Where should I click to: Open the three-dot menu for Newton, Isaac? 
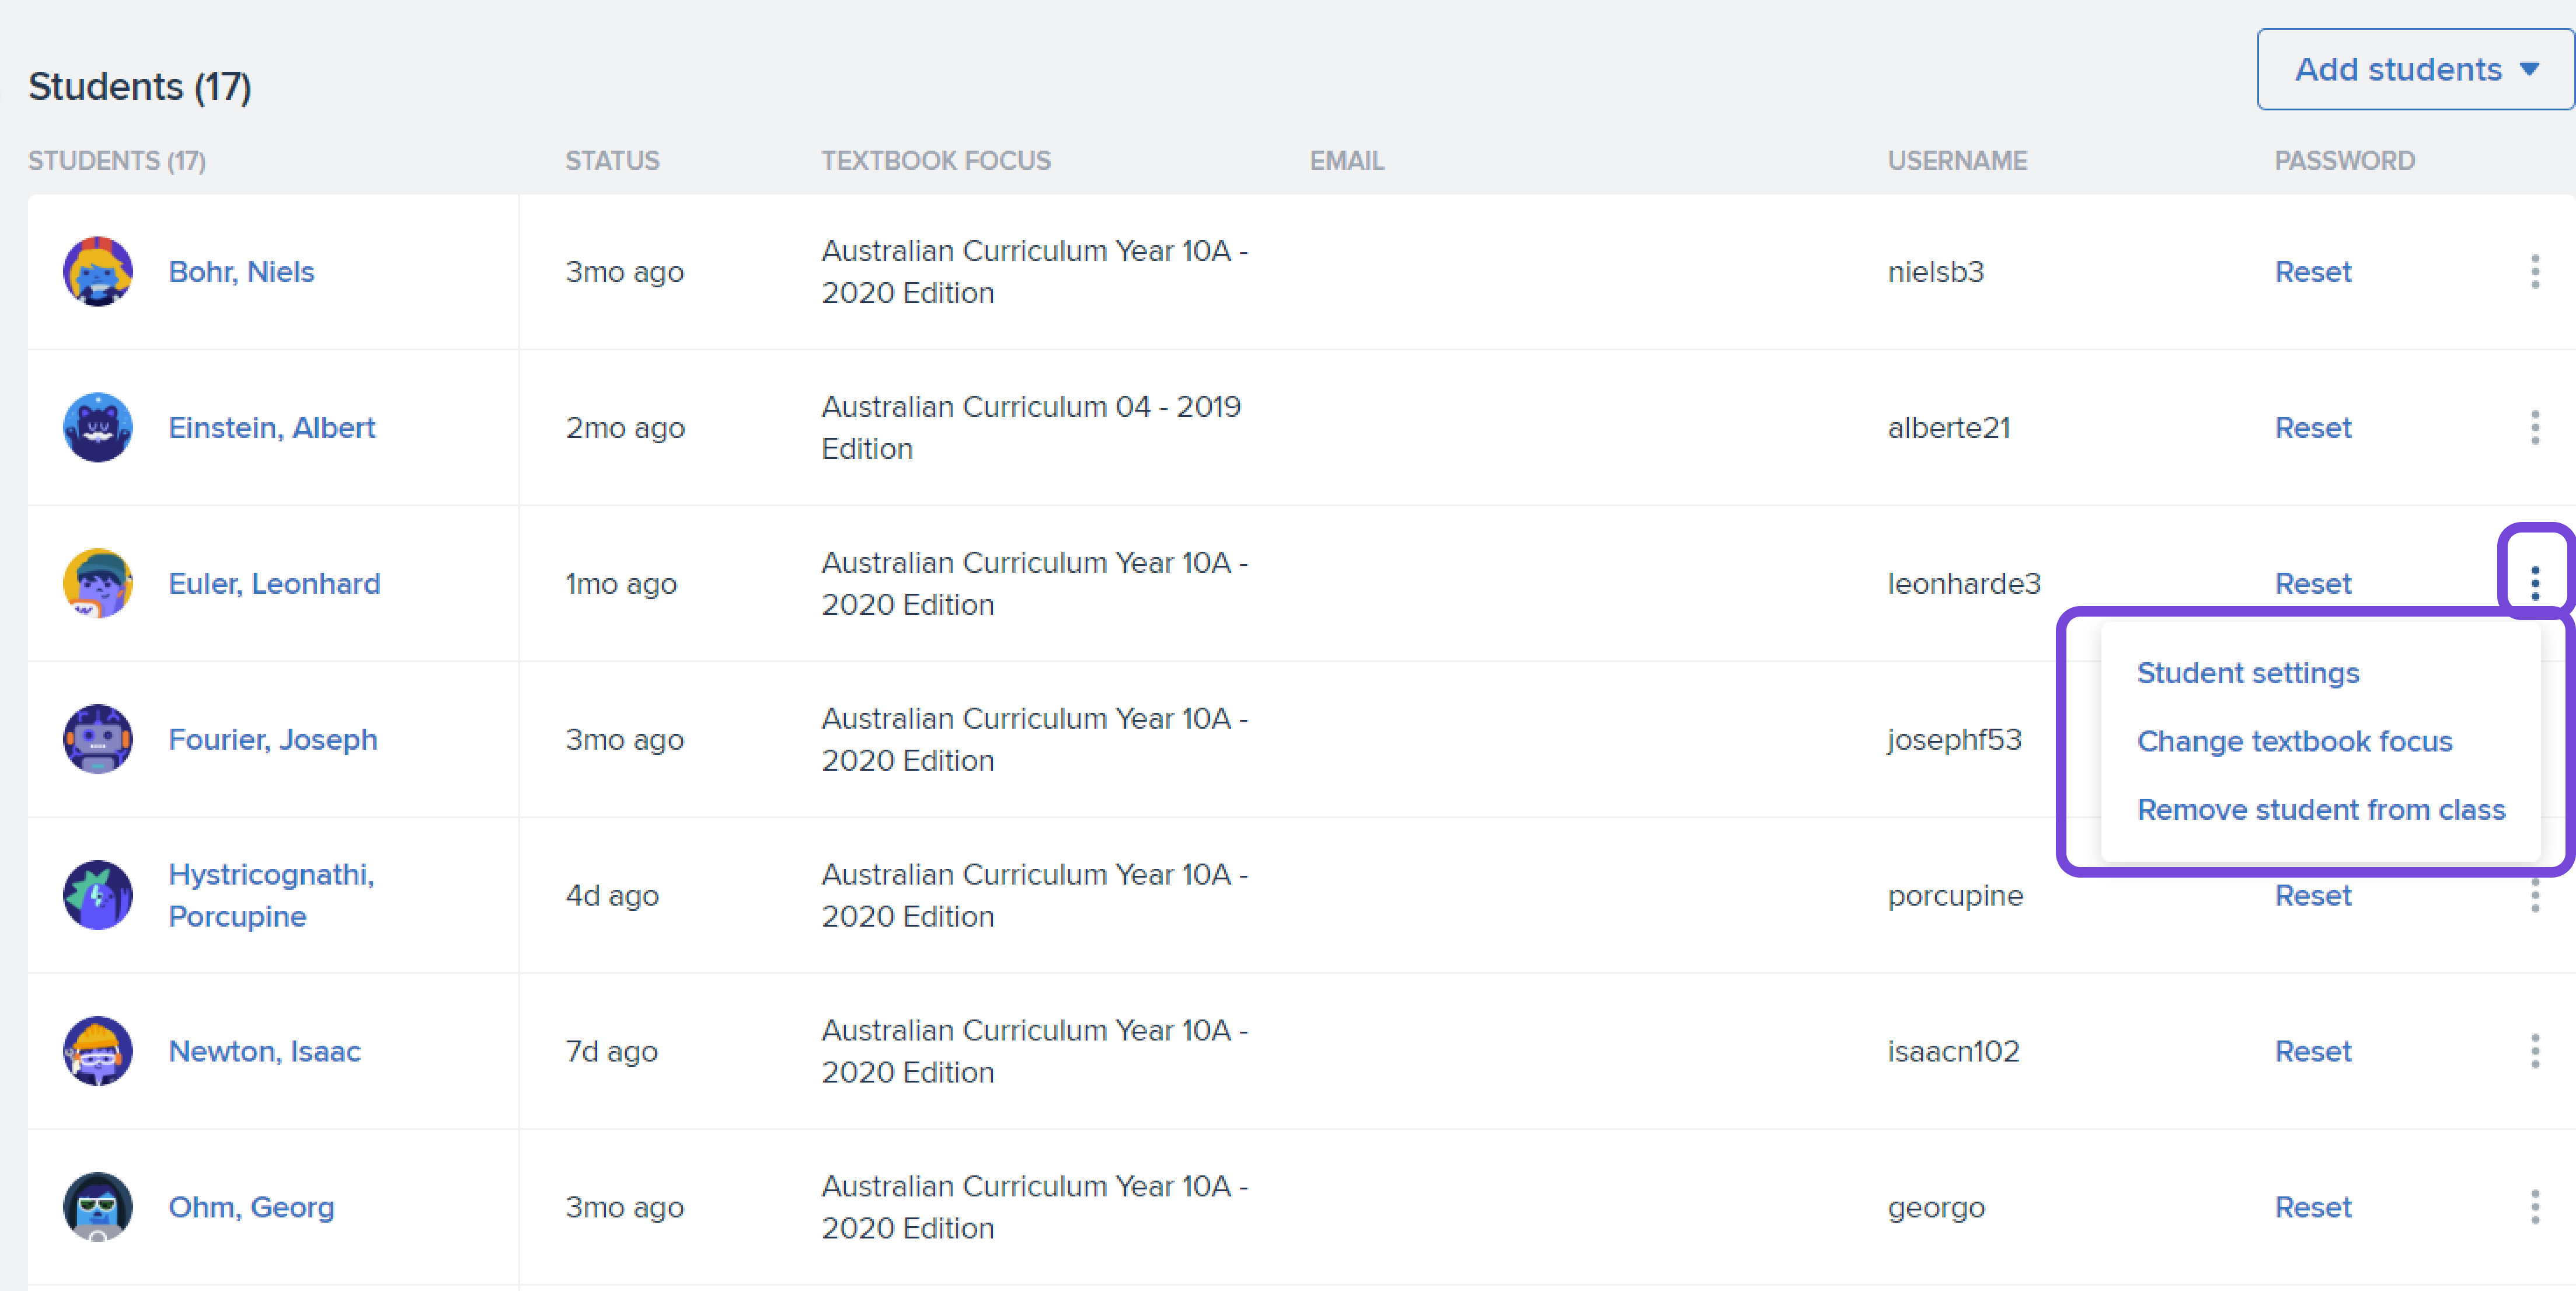point(2535,1051)
